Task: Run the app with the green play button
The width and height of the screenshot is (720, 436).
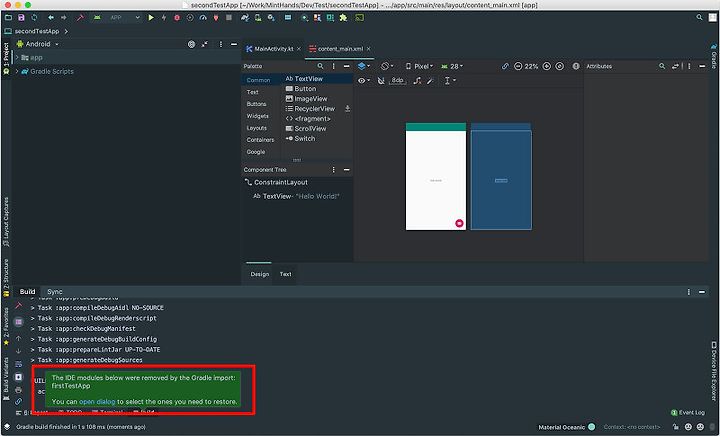Action: 151,17
